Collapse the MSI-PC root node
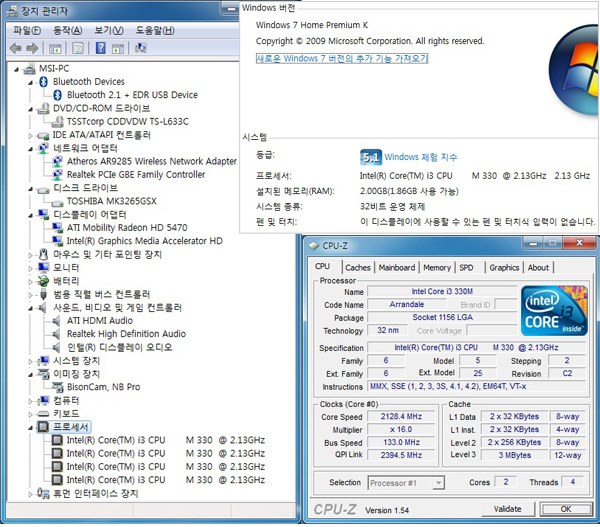This screenshot has height=527, width=600. [x=16, y=69]
